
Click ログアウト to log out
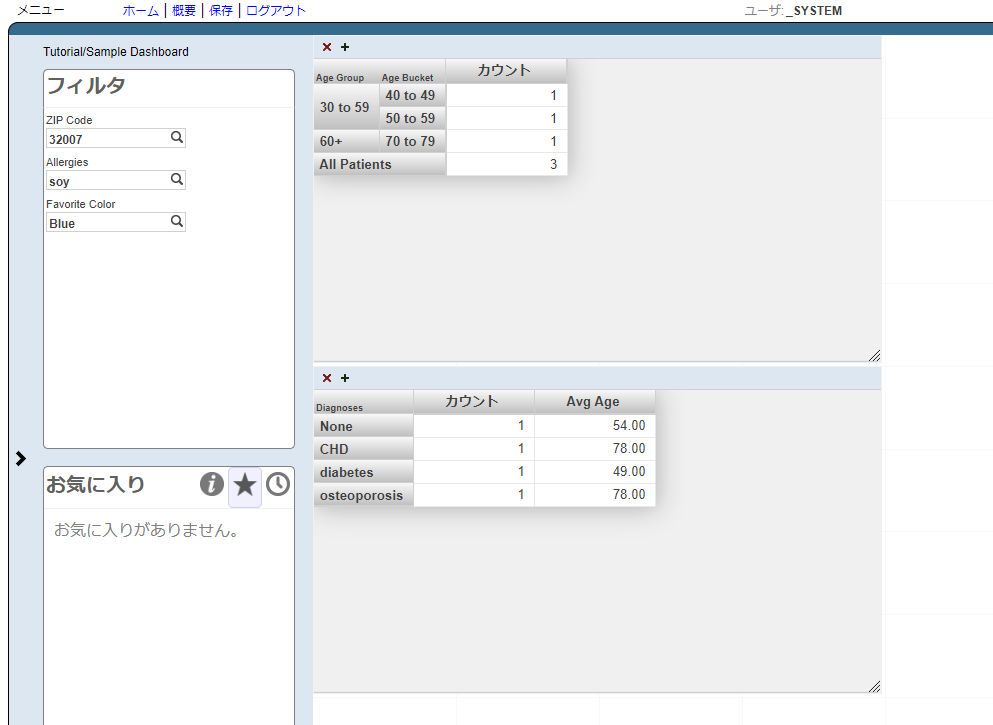tap(276, 11)
